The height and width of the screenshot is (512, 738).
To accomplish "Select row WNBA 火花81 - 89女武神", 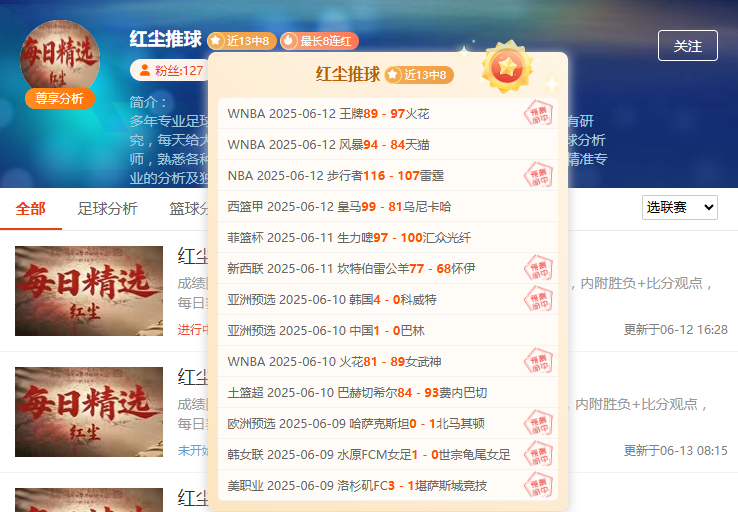I will [388, 362].
